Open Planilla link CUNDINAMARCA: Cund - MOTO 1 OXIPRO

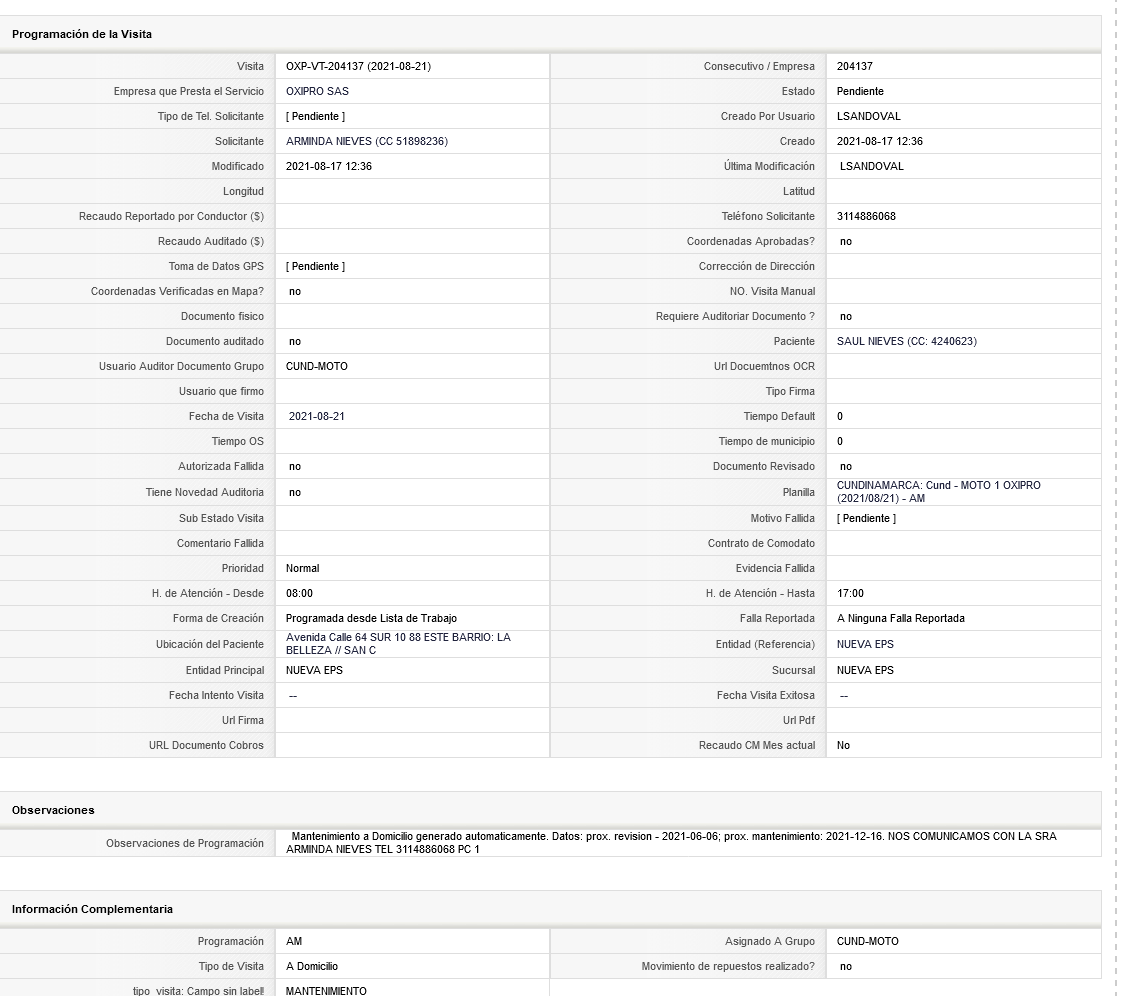[938, 492]
